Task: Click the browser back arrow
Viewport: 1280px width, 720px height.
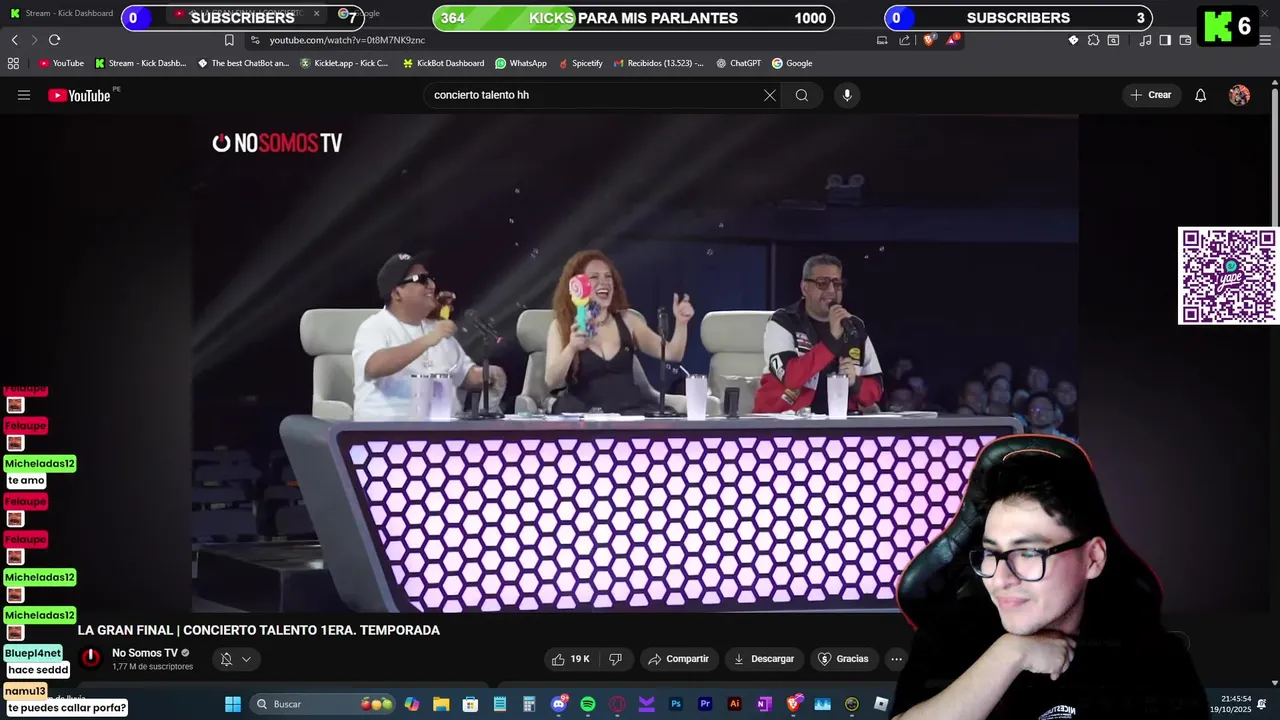Action: (x=15, y=40)
